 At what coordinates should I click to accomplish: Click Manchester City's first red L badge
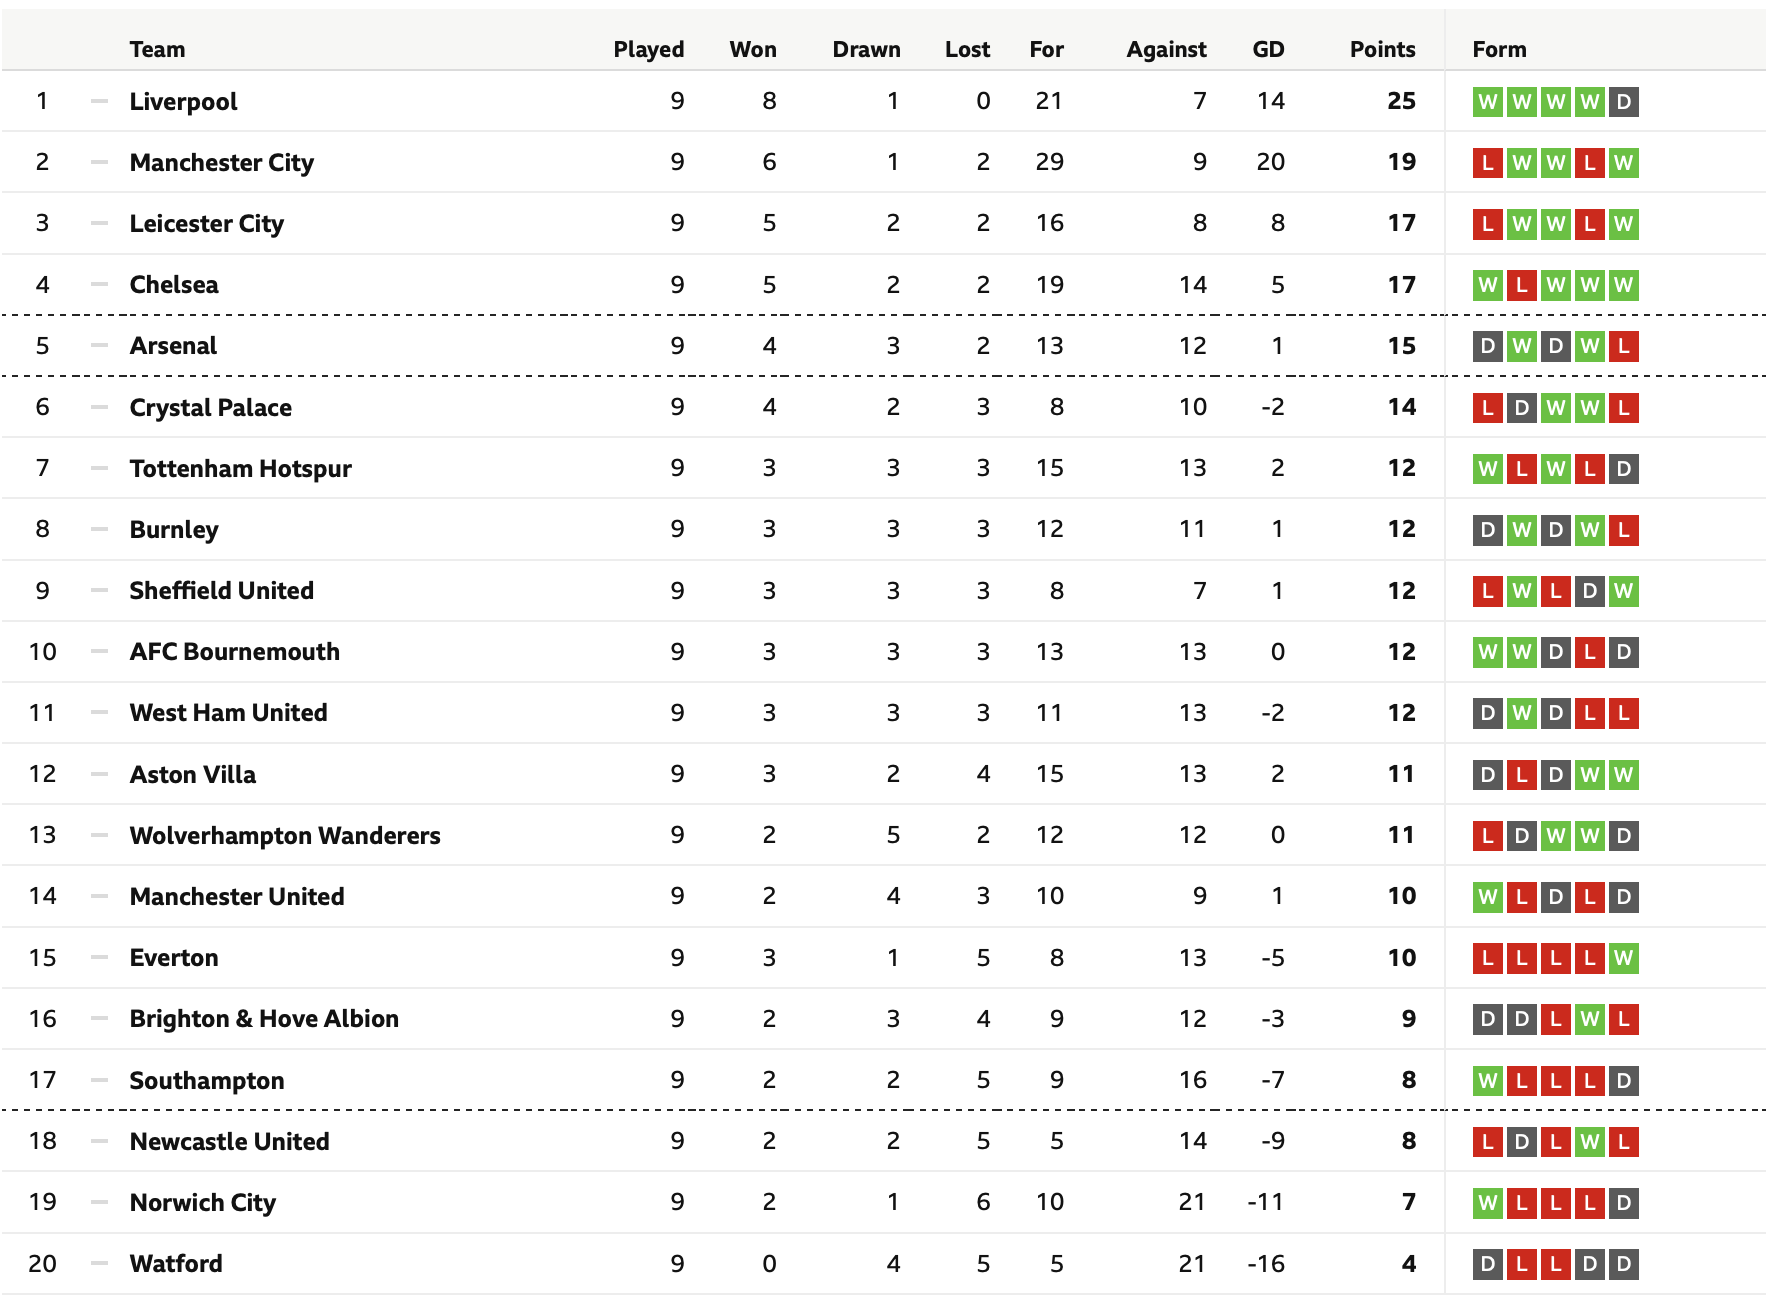1488,163
